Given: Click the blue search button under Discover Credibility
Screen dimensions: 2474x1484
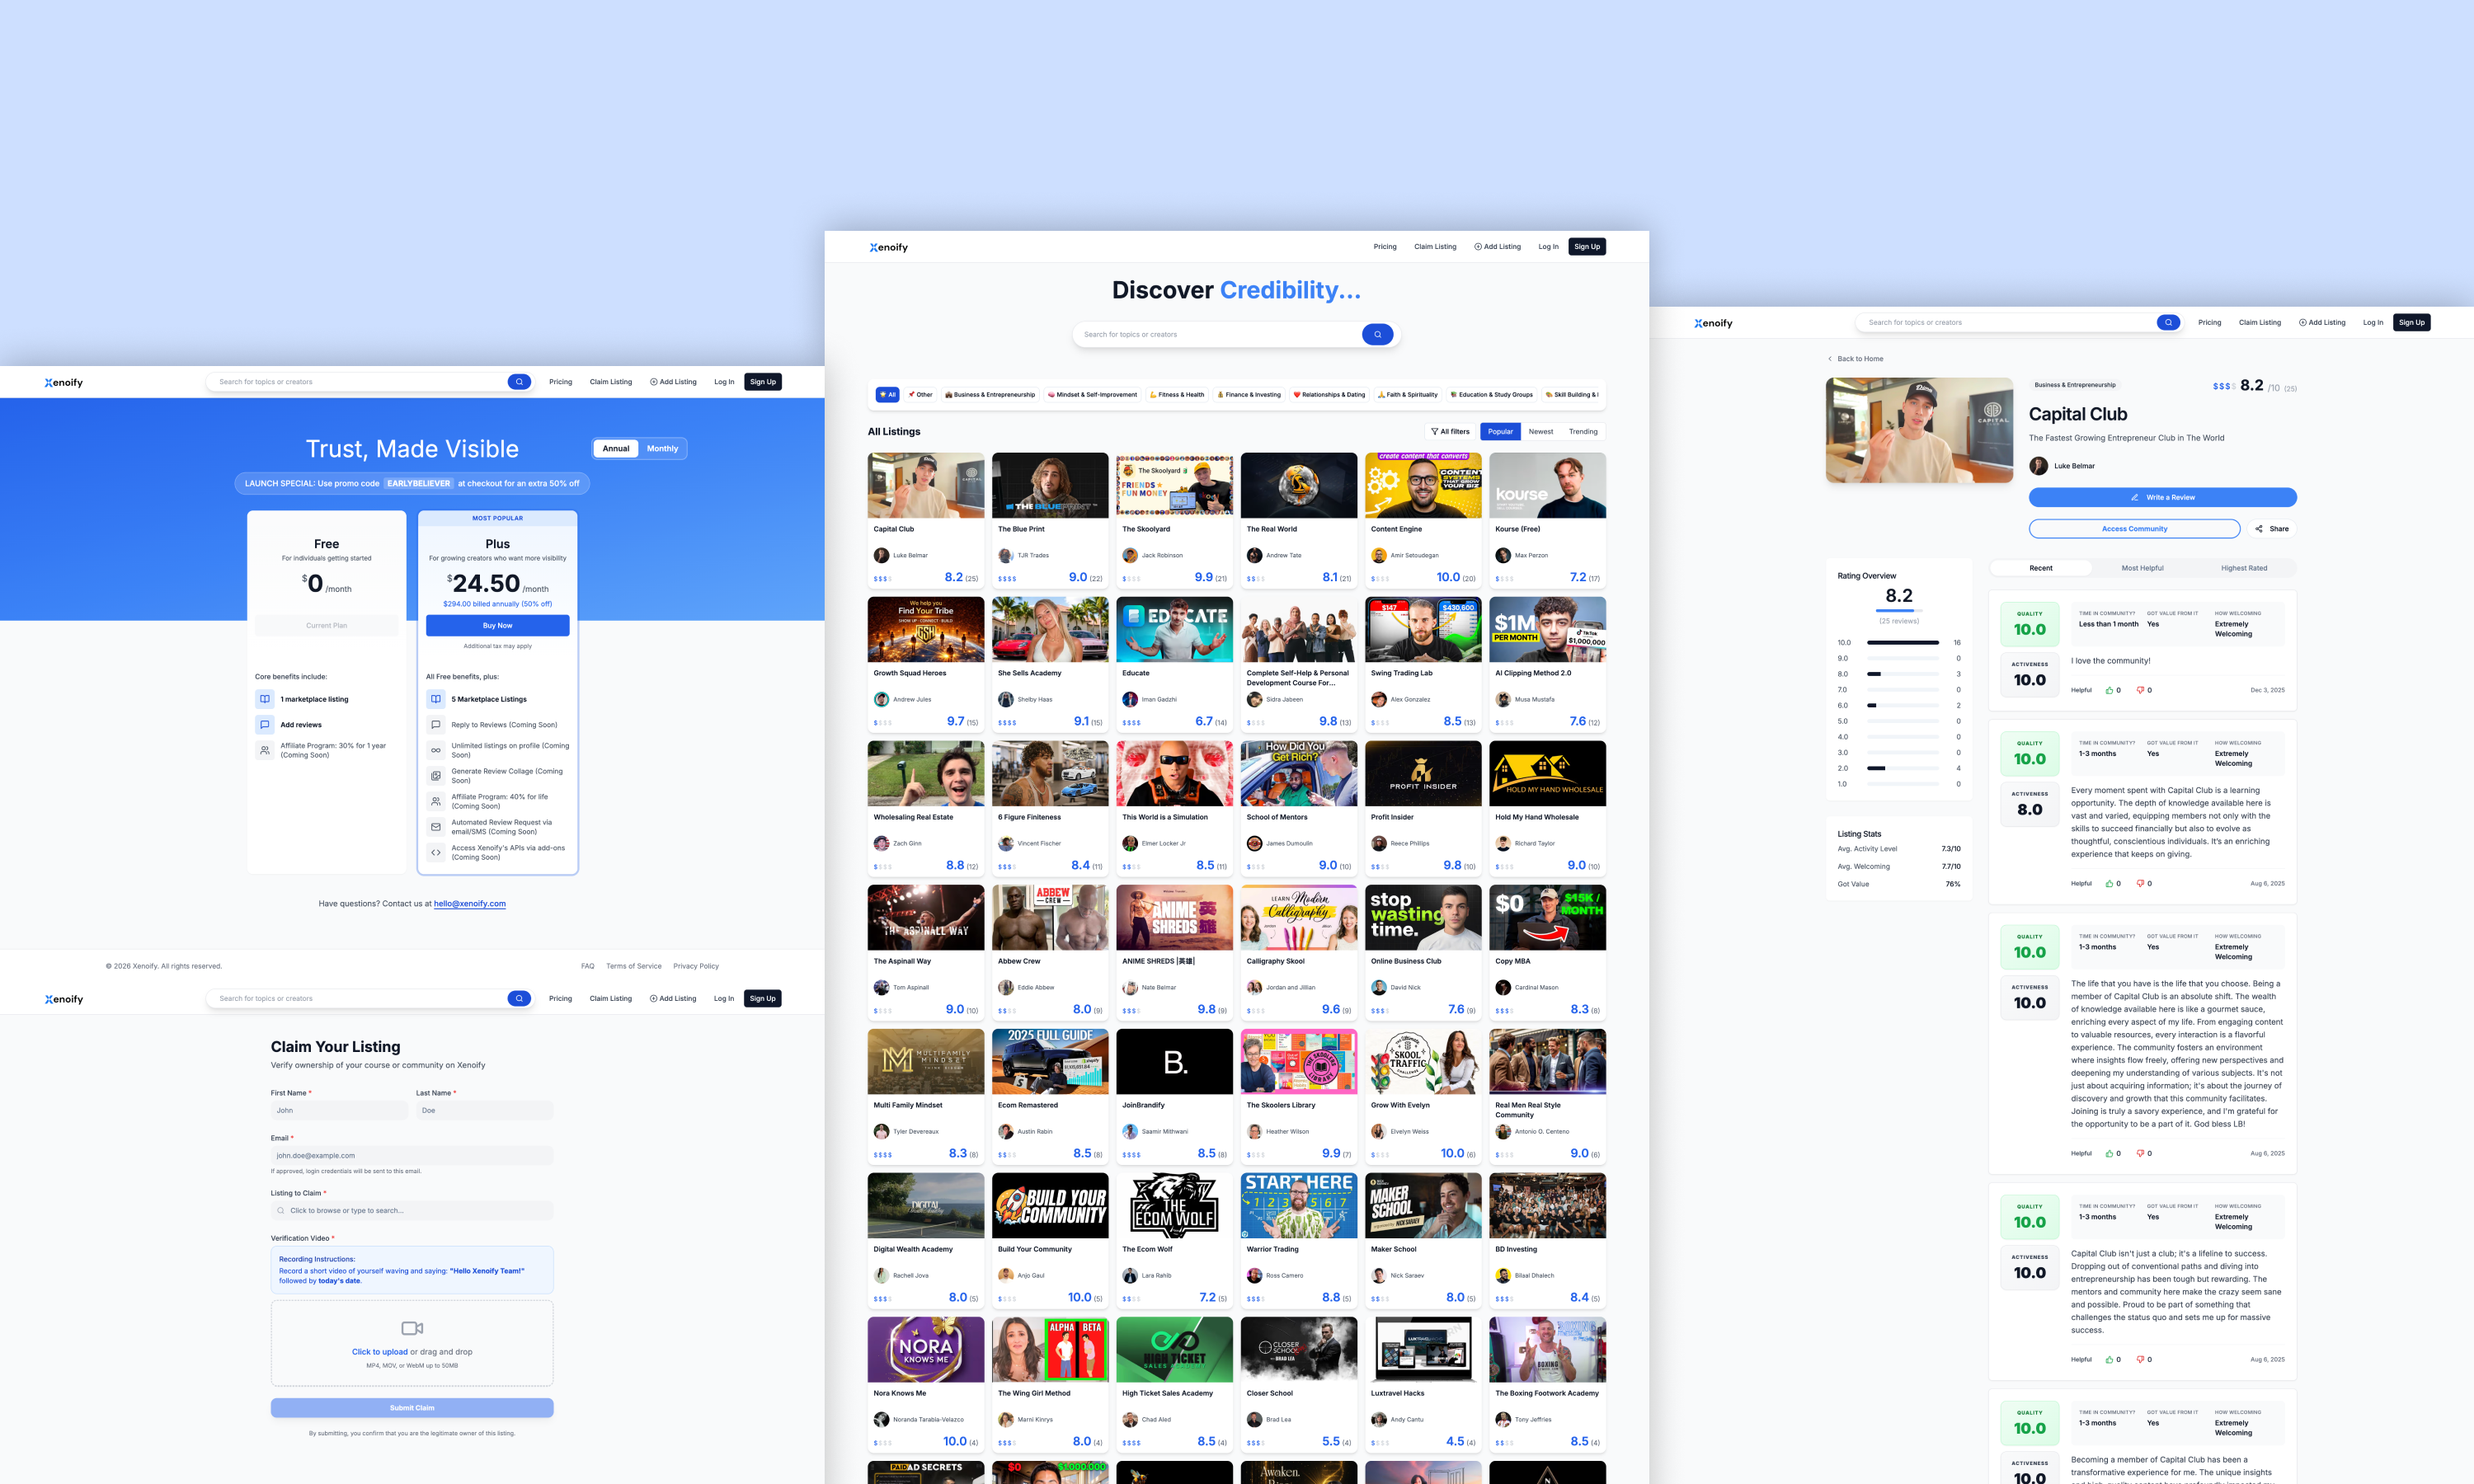Looking at the screenshot, I should pos(1377,335).
